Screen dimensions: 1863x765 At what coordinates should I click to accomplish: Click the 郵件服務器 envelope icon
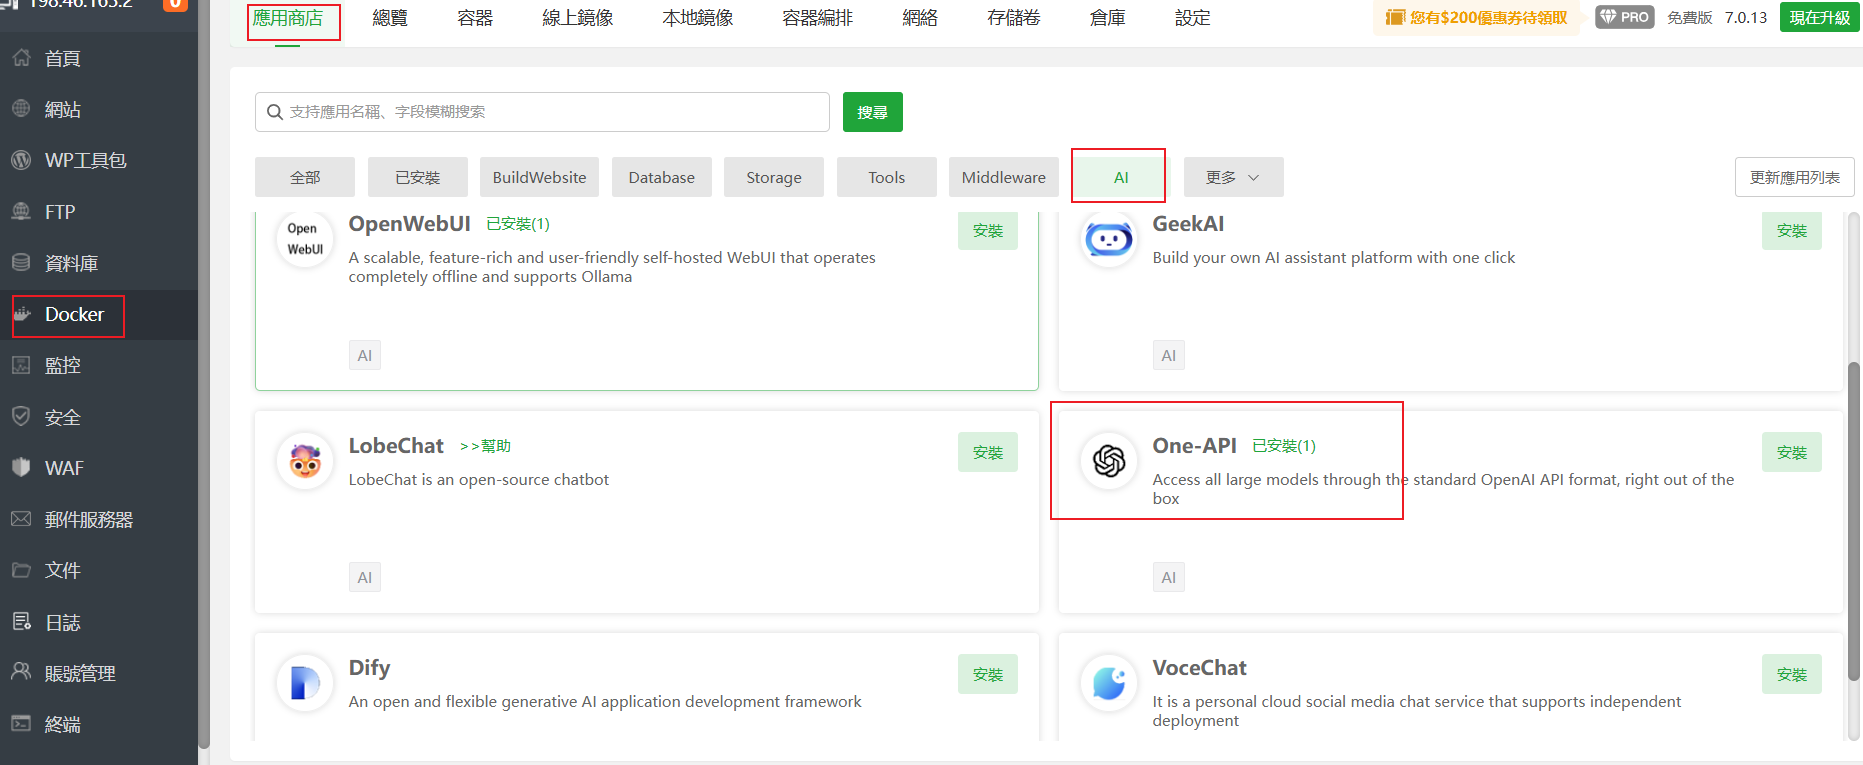coord(21,519)
